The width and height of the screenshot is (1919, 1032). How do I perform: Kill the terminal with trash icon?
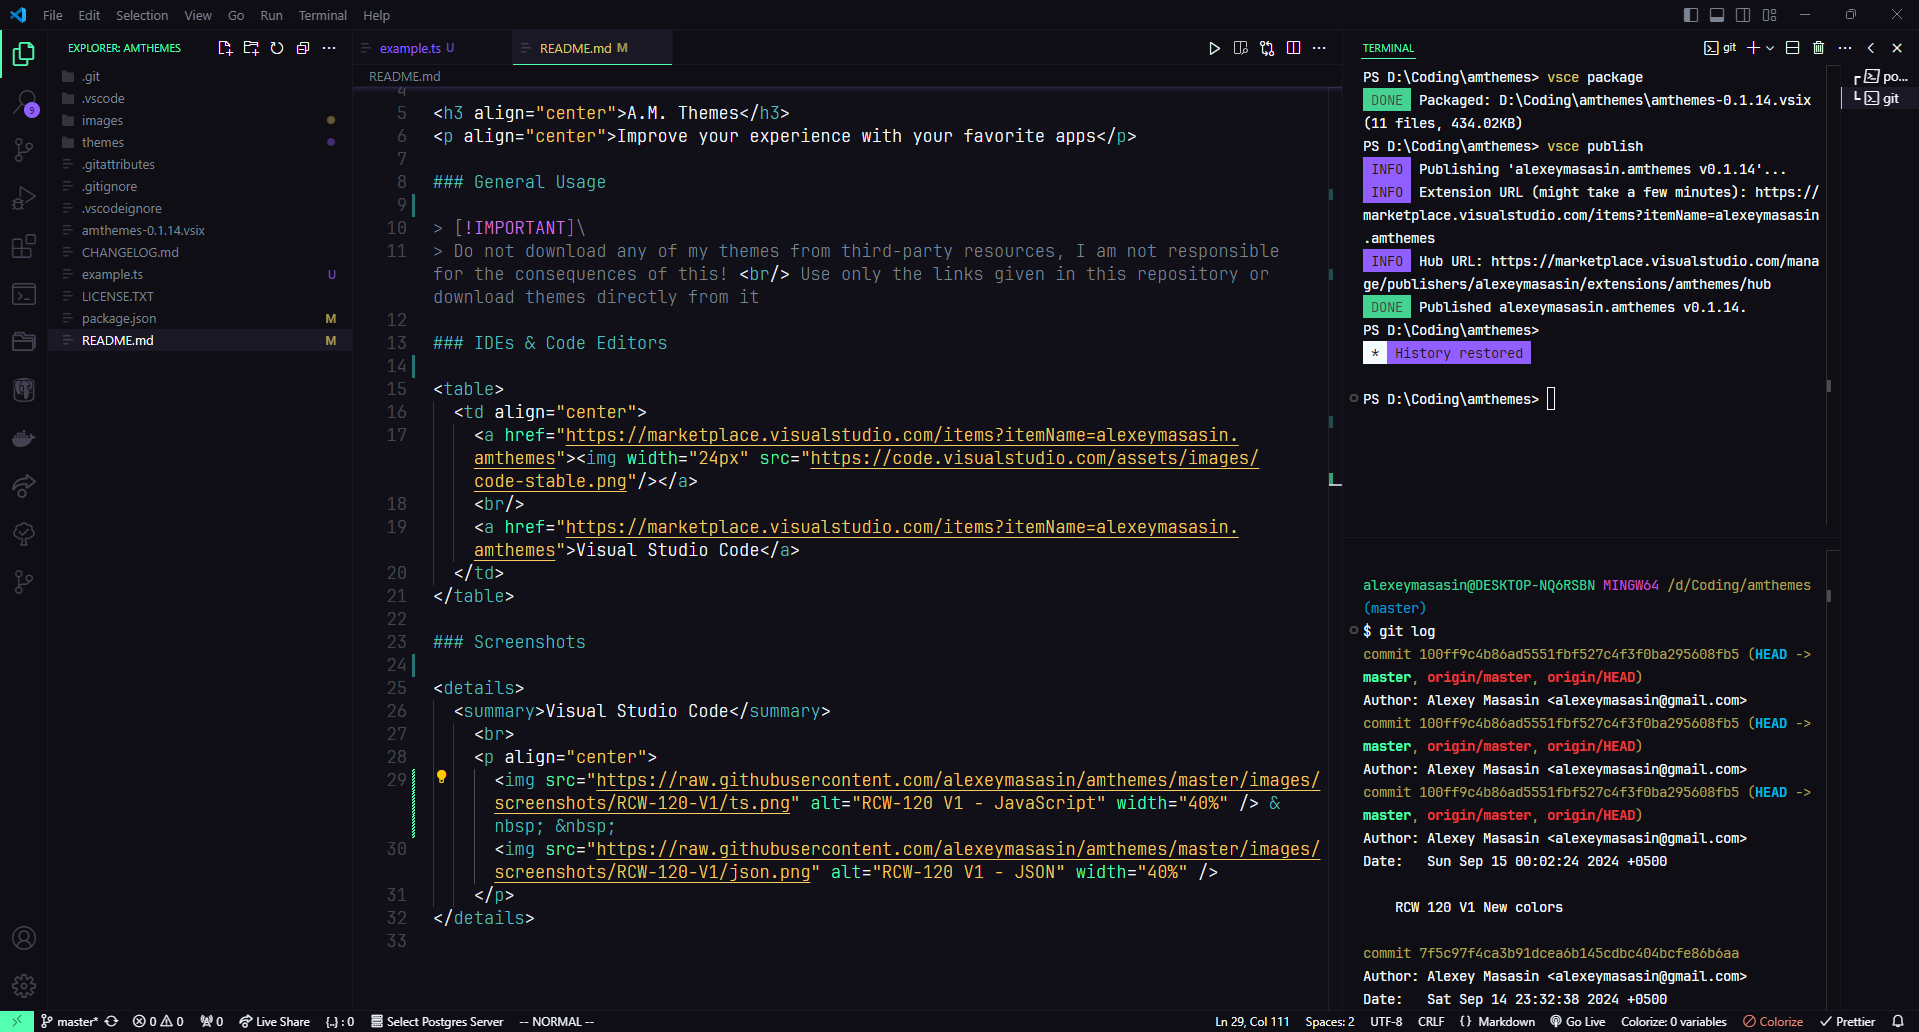1818,48
